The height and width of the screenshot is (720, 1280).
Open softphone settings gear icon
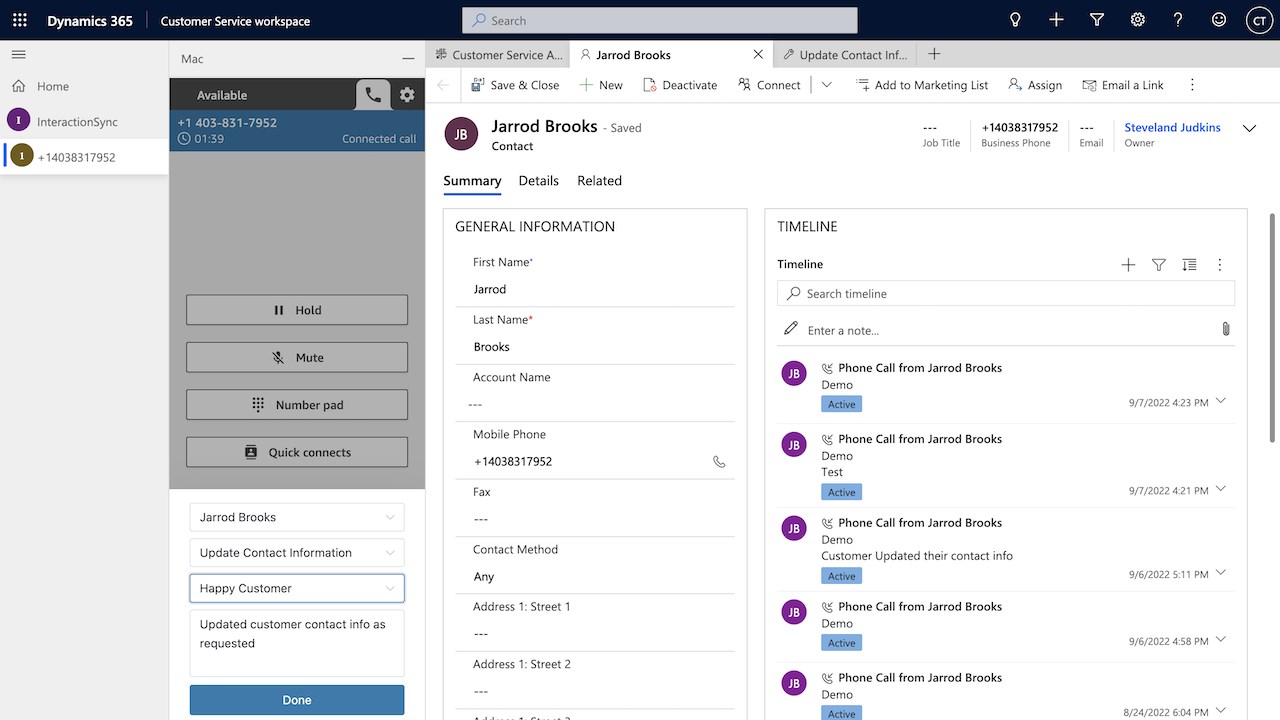pos(407,95)
